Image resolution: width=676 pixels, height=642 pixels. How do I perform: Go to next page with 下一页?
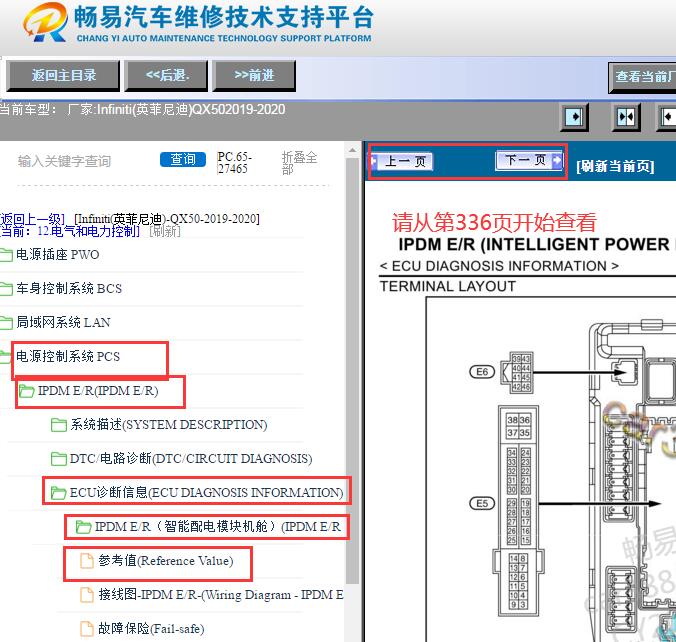529,160
